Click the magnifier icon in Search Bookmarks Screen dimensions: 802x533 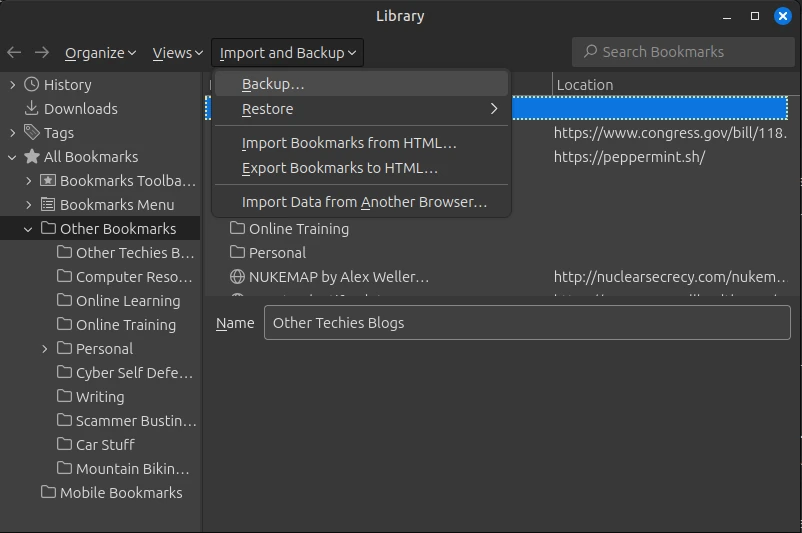pyautogui.click(x=590, y=51)
